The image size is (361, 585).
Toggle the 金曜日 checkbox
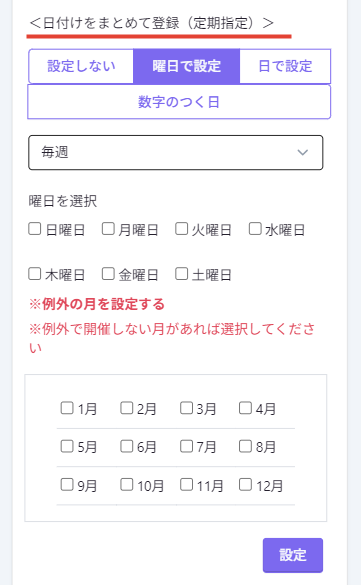point(108,274)
